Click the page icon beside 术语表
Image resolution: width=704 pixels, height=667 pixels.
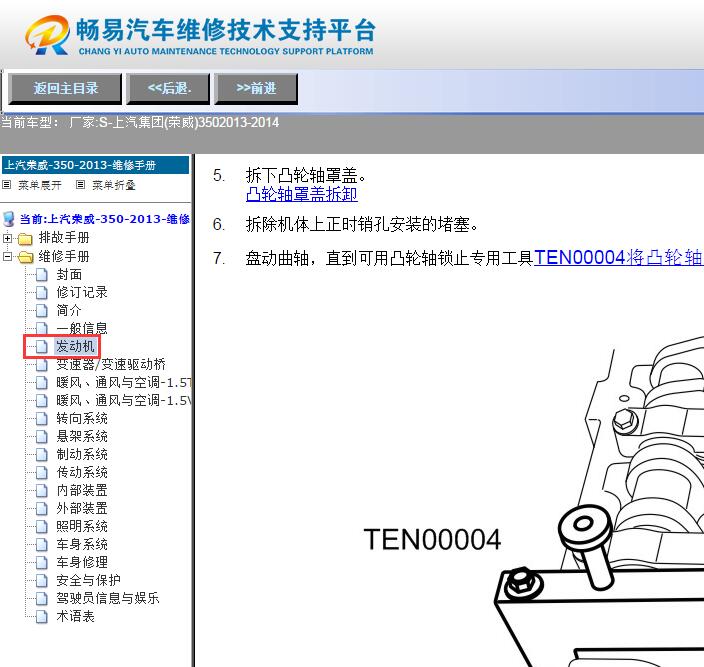[x=41, y=616]
